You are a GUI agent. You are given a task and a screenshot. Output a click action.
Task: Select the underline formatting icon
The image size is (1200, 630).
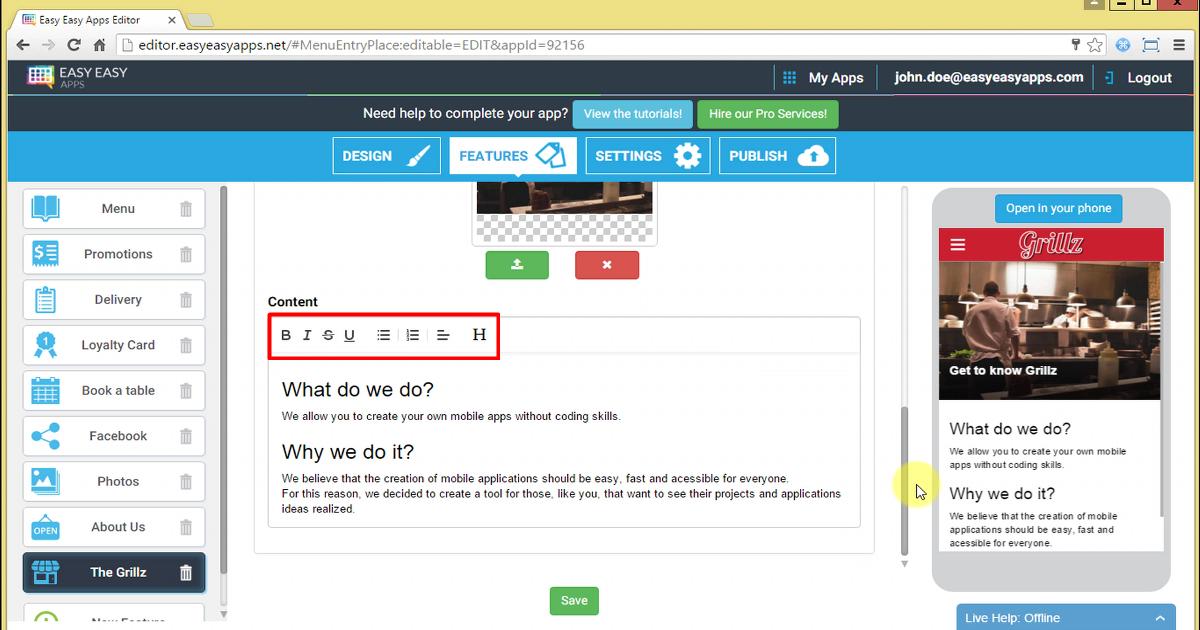point(349,335)
